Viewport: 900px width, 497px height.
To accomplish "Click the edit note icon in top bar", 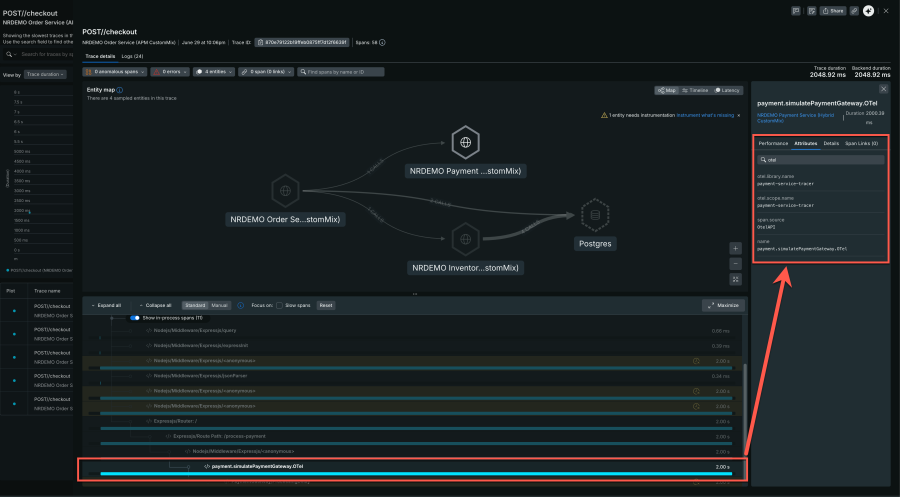I will click(x=812, y=11).
